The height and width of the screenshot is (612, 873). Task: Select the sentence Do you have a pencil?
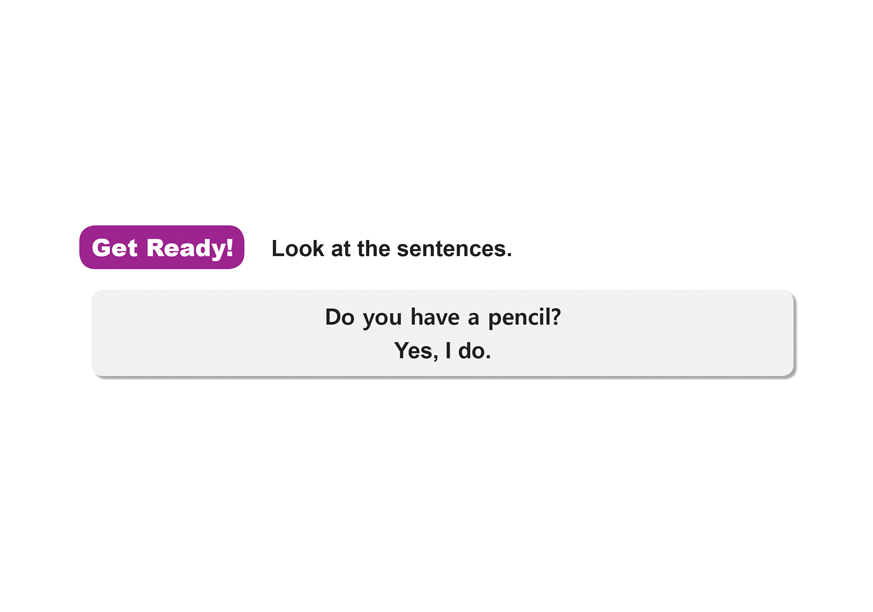(x=442, y=318)
